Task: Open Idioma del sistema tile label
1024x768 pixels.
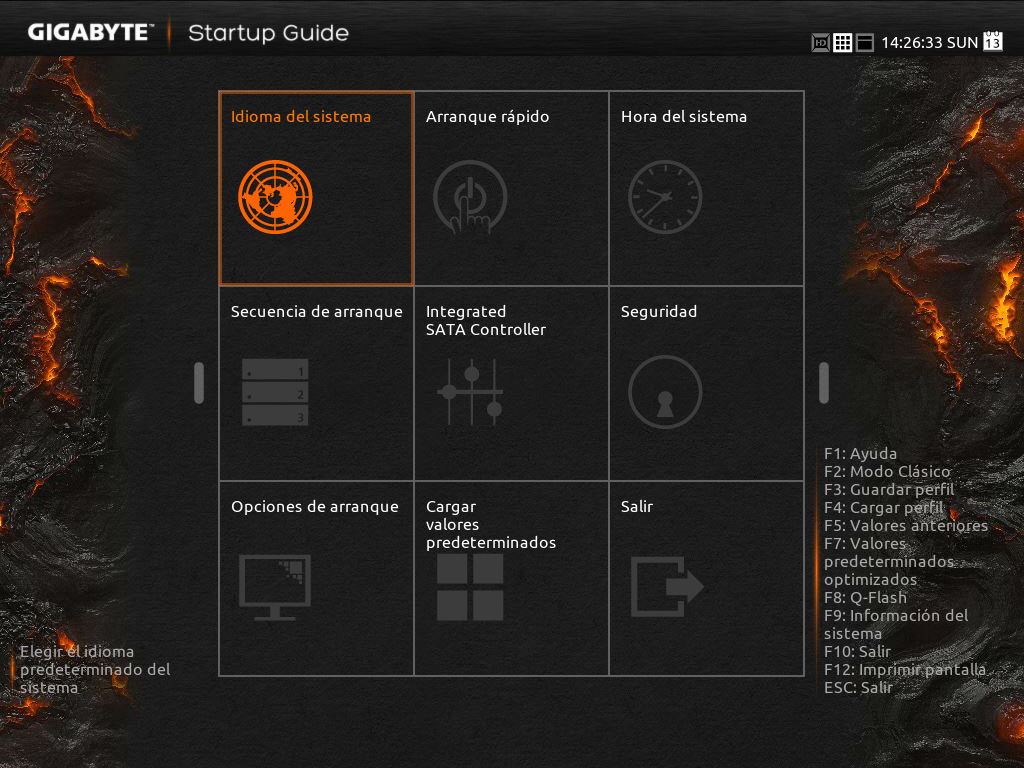Action: [x=300, y=117]
